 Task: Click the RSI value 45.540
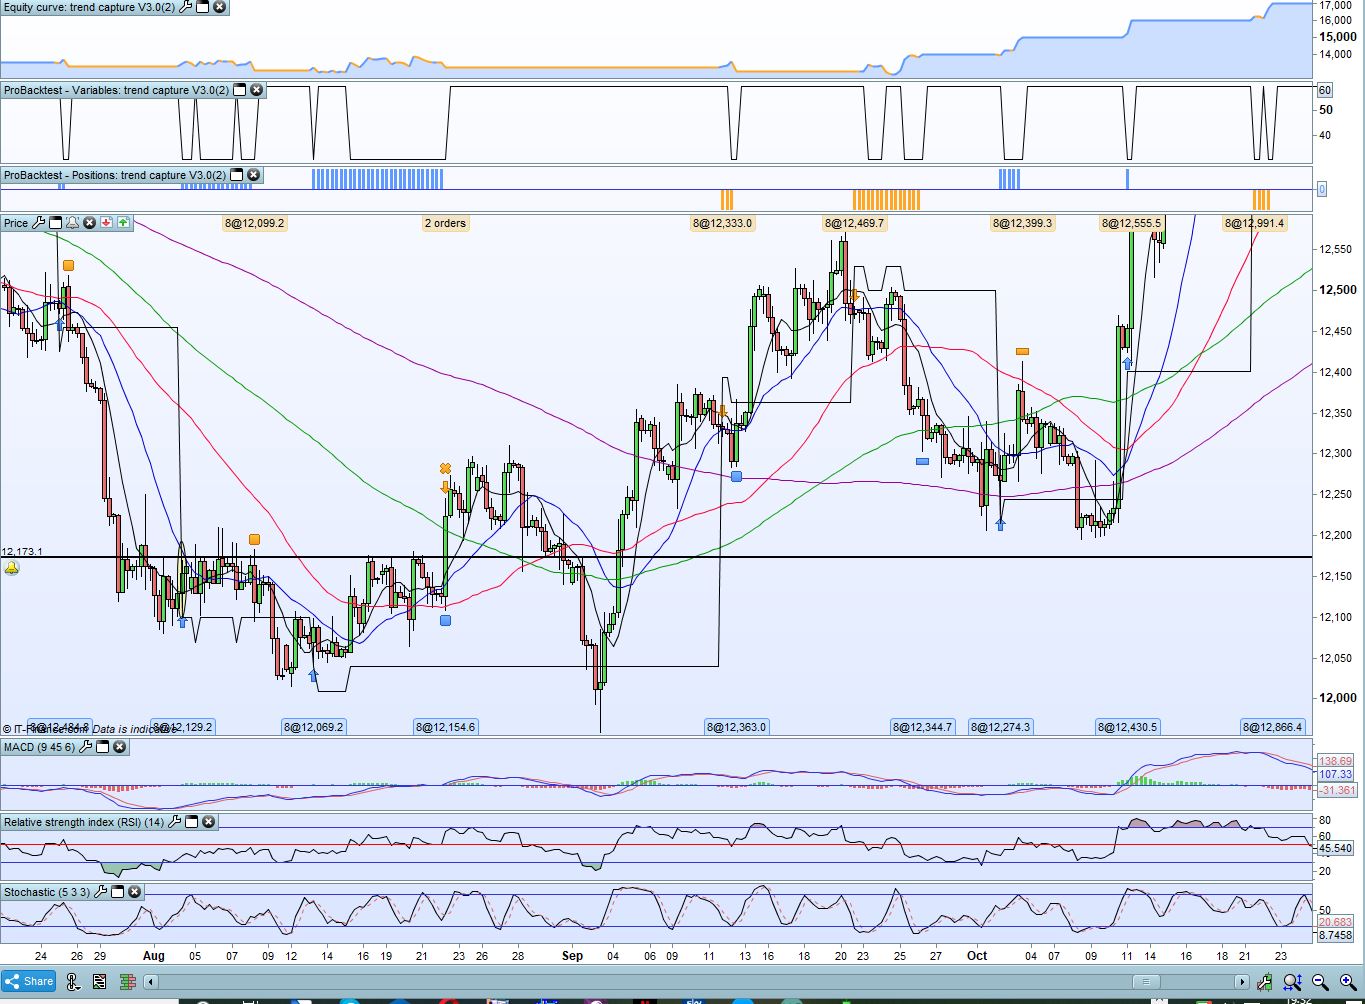pyautogui.click(x=1335, y=848)
